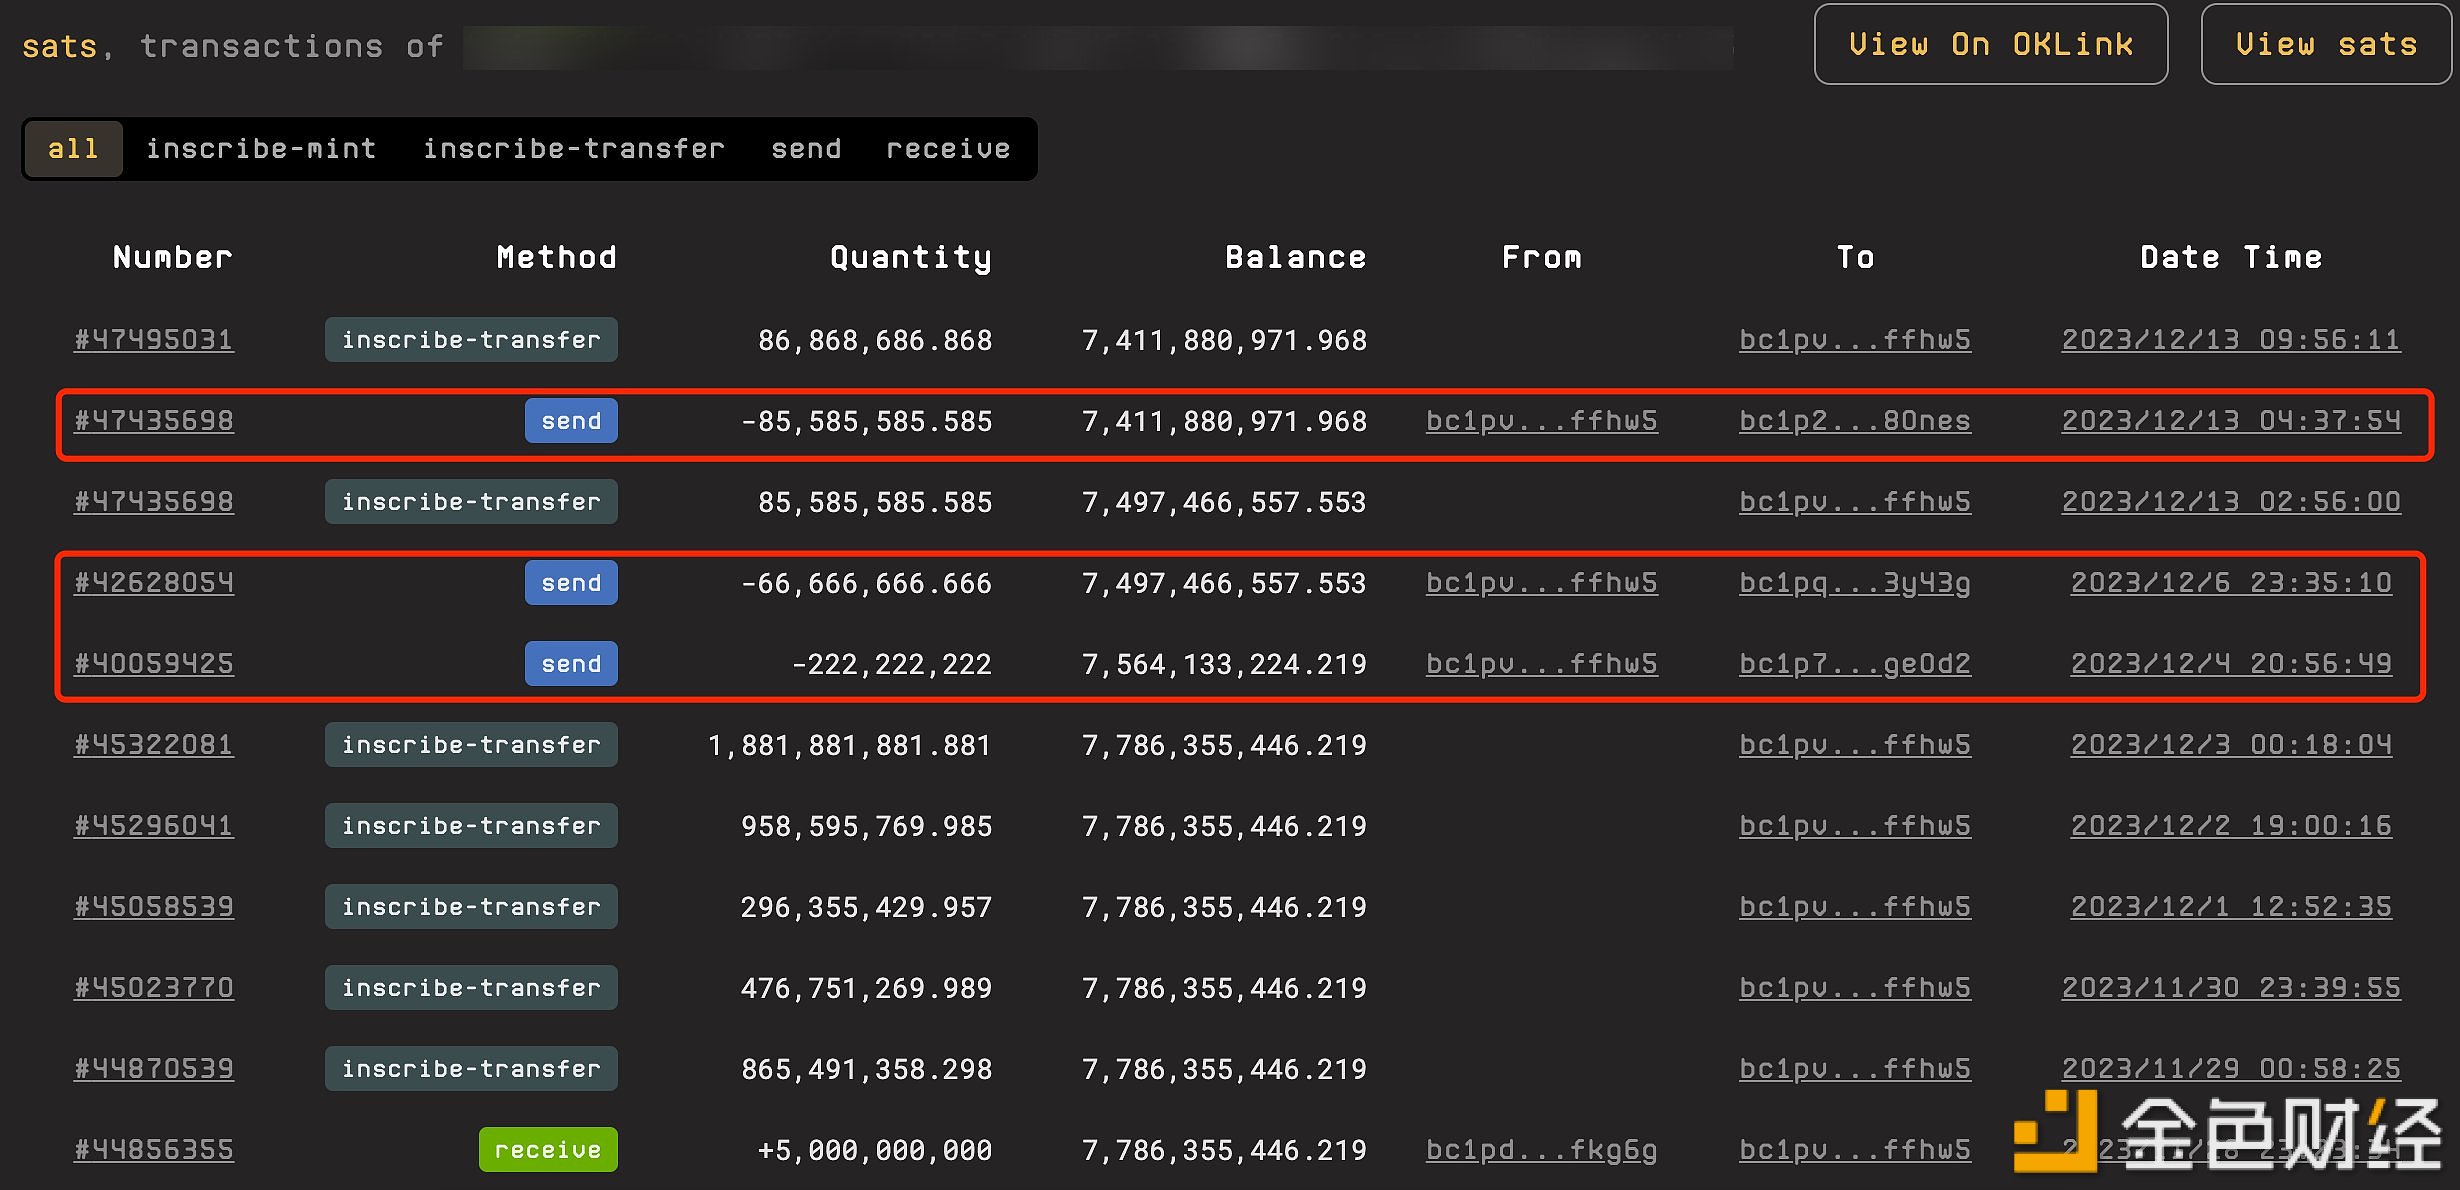The height and width of the screenshot is (1190, 2460).
Task: Filter transactions by send tab
Action: click(806, 149)
